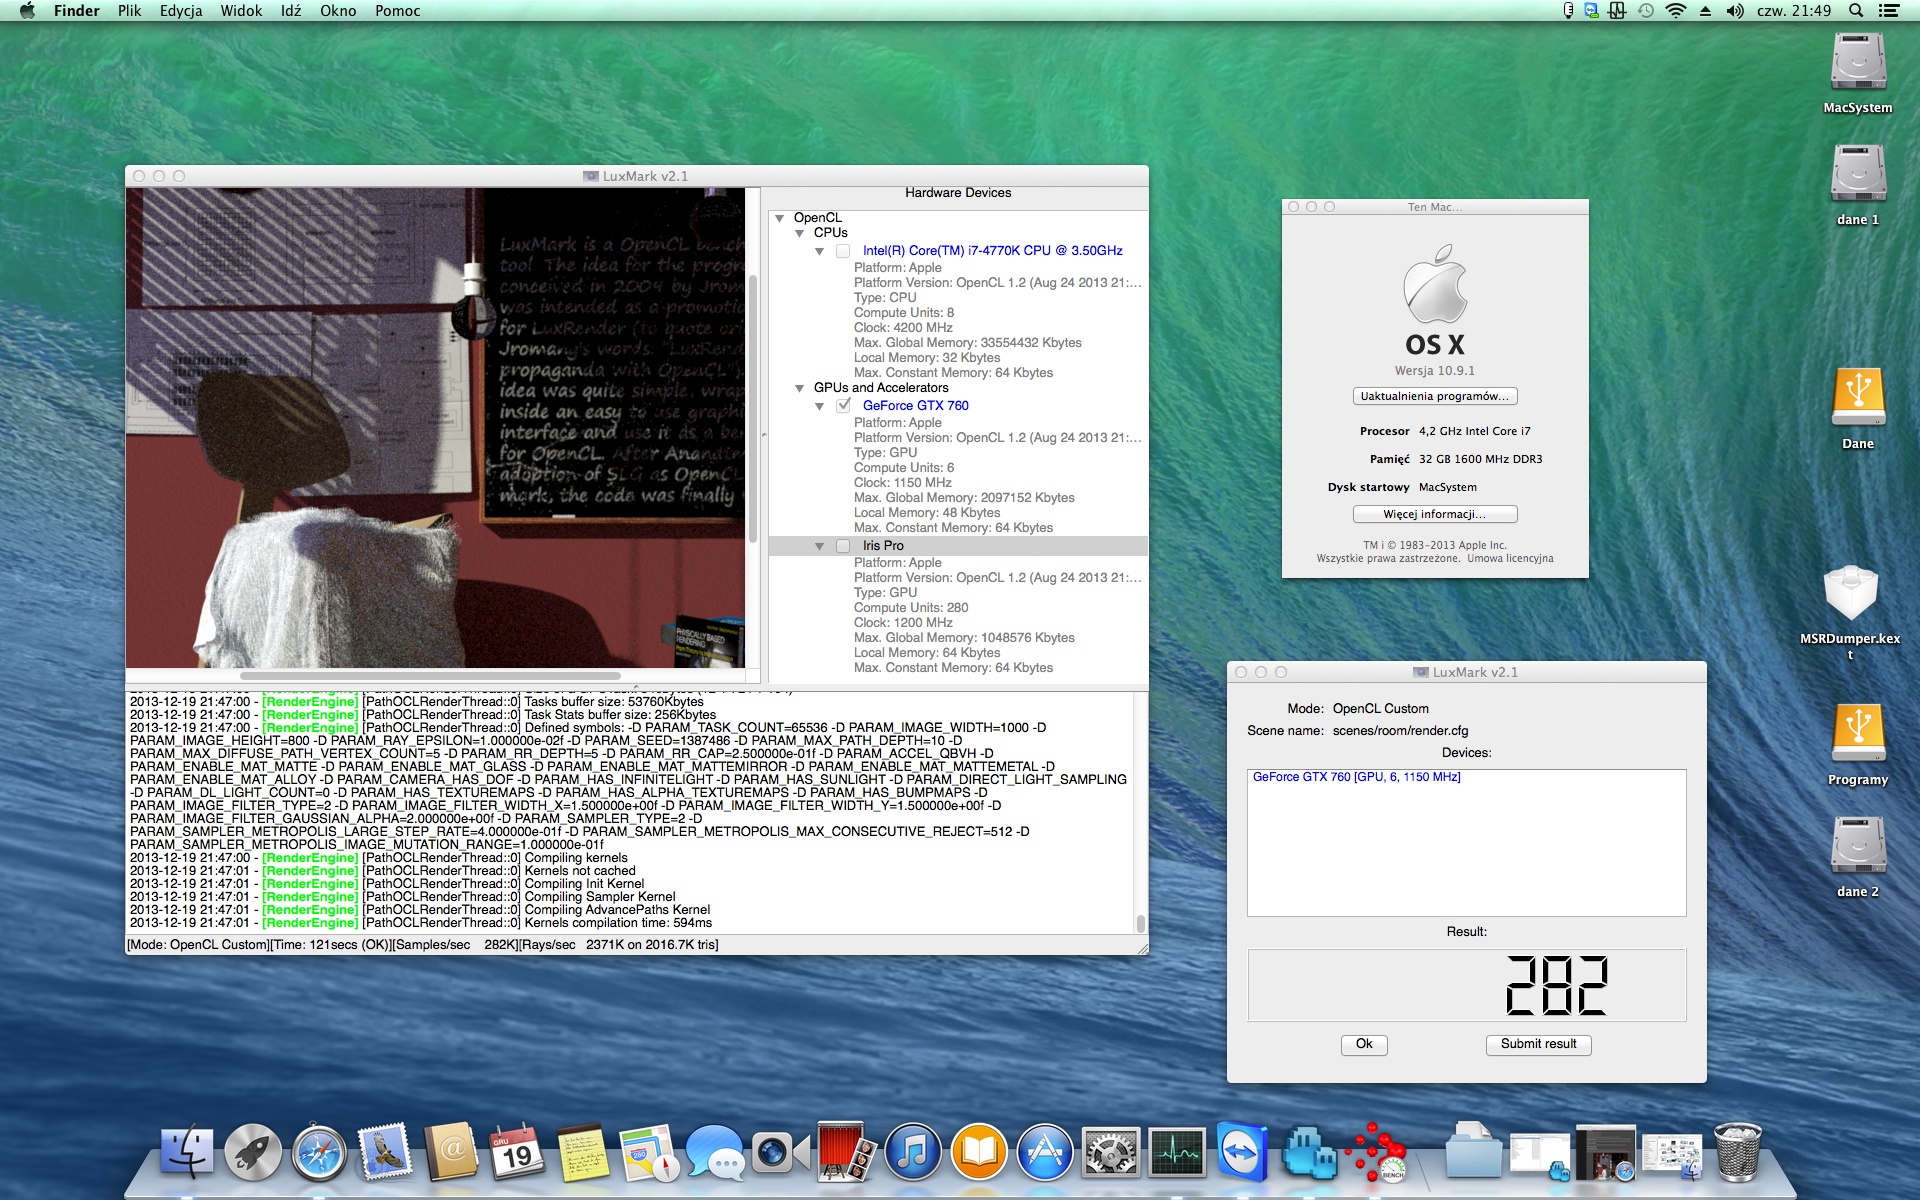Open Photo Booth in the Dock

(x=847, y=1153)
